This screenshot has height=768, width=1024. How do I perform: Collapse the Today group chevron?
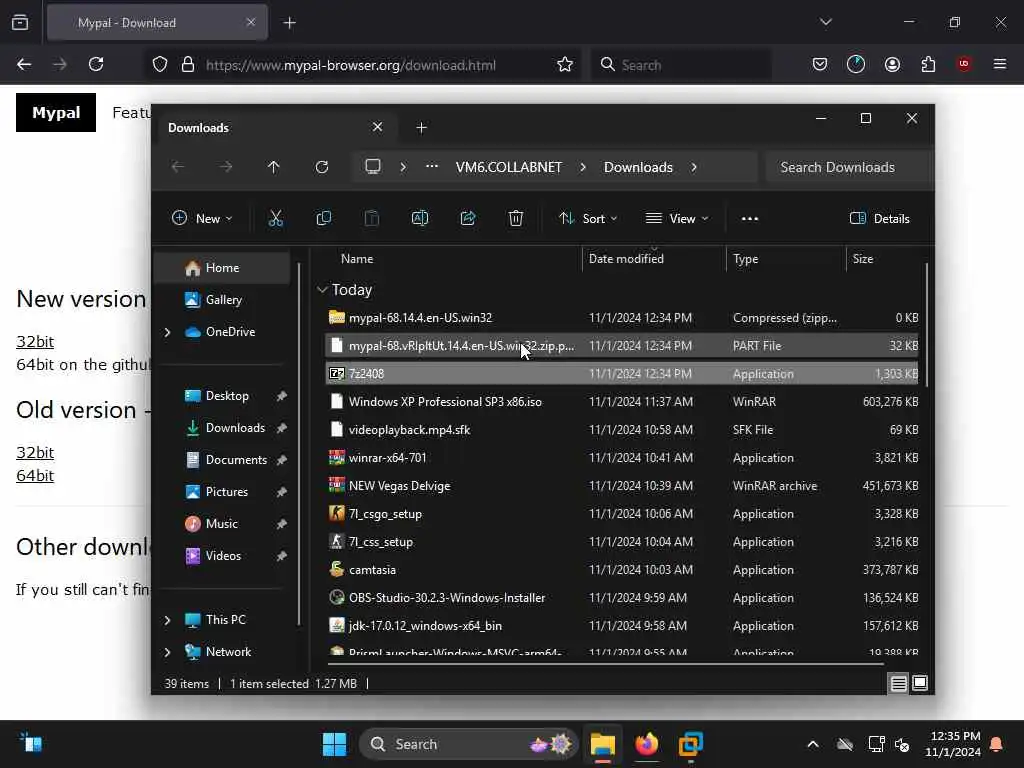coord(322,289)
